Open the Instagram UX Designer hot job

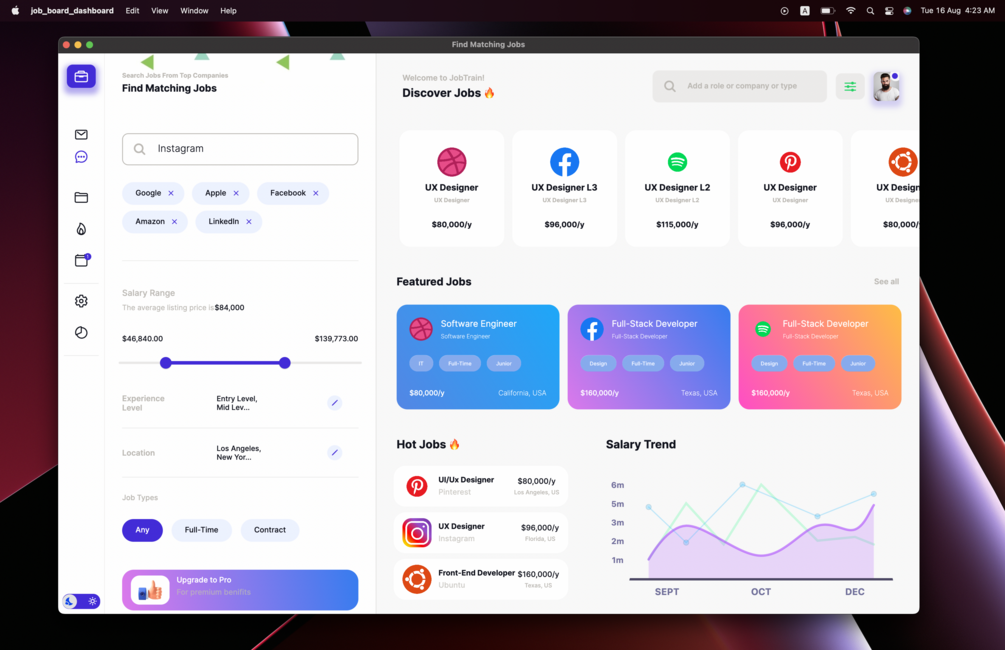click(x=481, y=533)
